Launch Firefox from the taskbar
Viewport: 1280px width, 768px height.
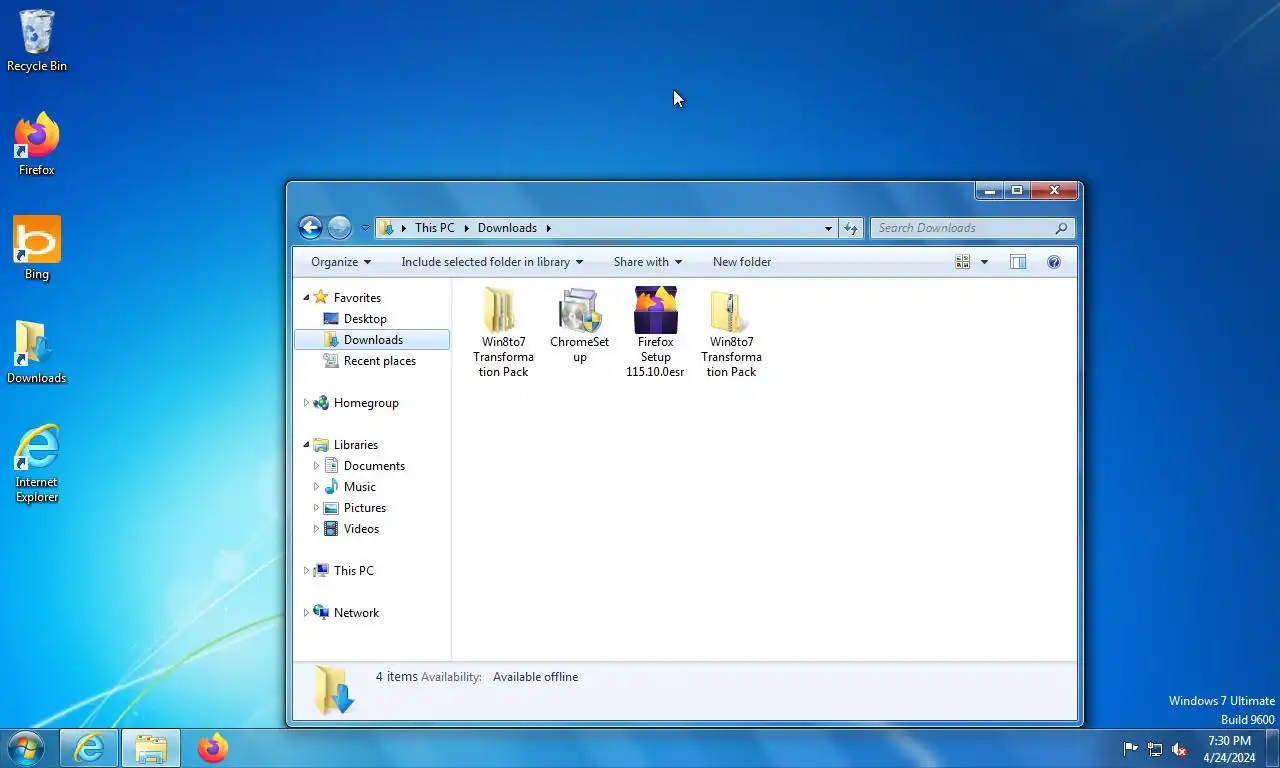pyautogui.click(x=212, y=748)
